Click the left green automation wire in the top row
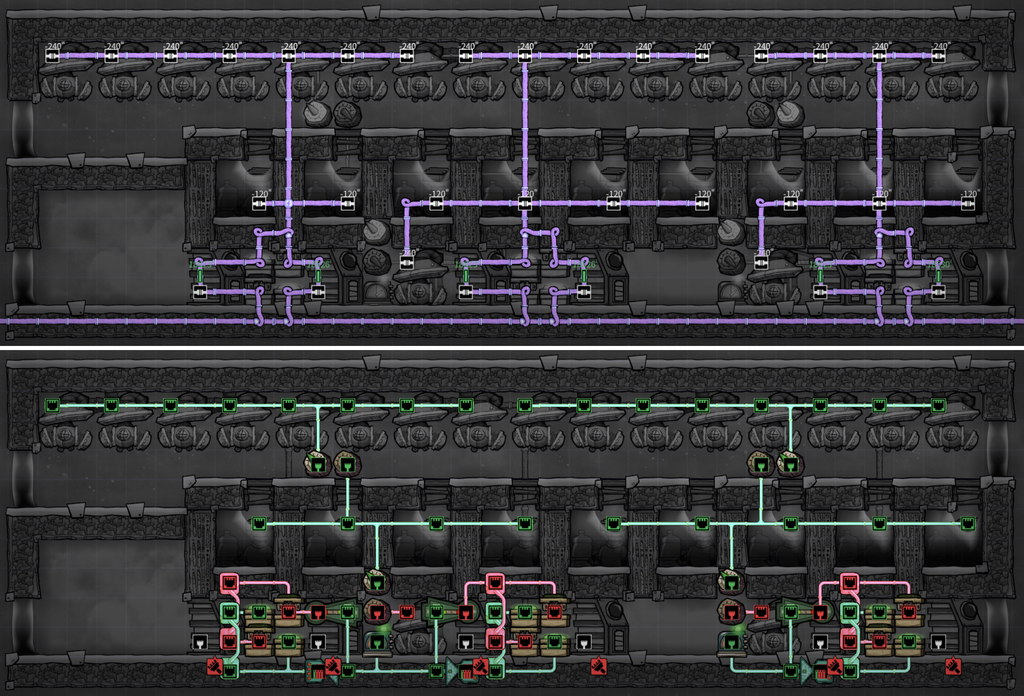 tap(259, 405)
